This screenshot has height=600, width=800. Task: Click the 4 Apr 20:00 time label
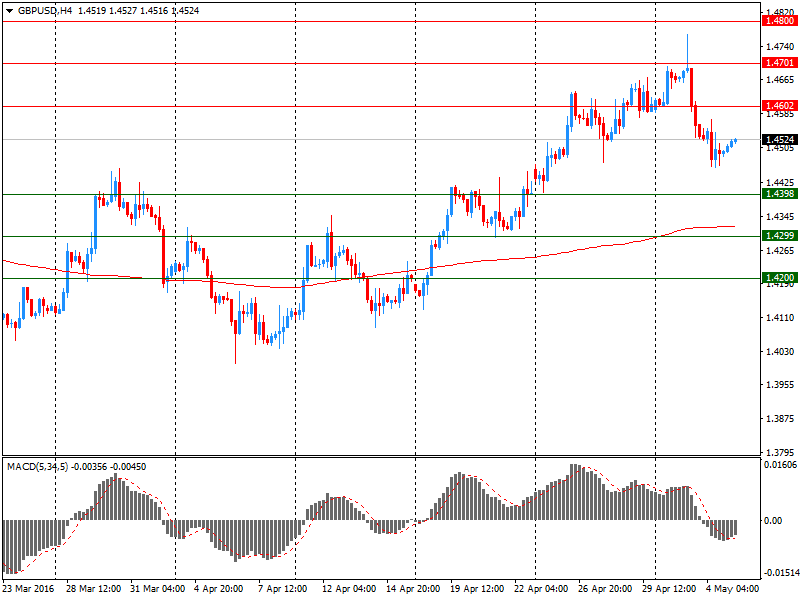pos(218,589)
